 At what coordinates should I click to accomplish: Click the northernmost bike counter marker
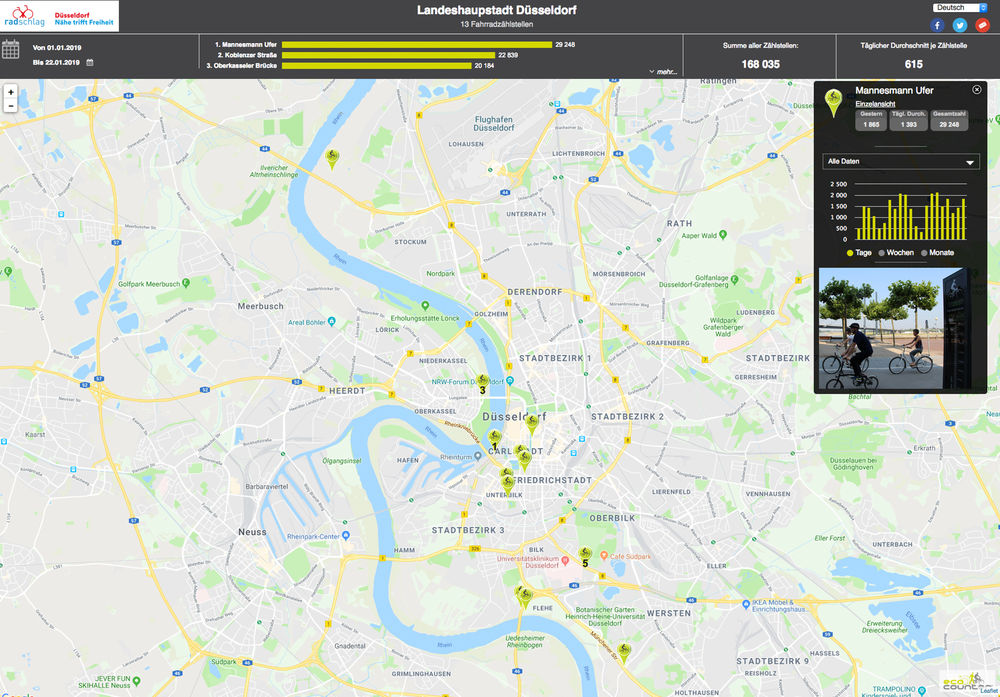[333, 157]
